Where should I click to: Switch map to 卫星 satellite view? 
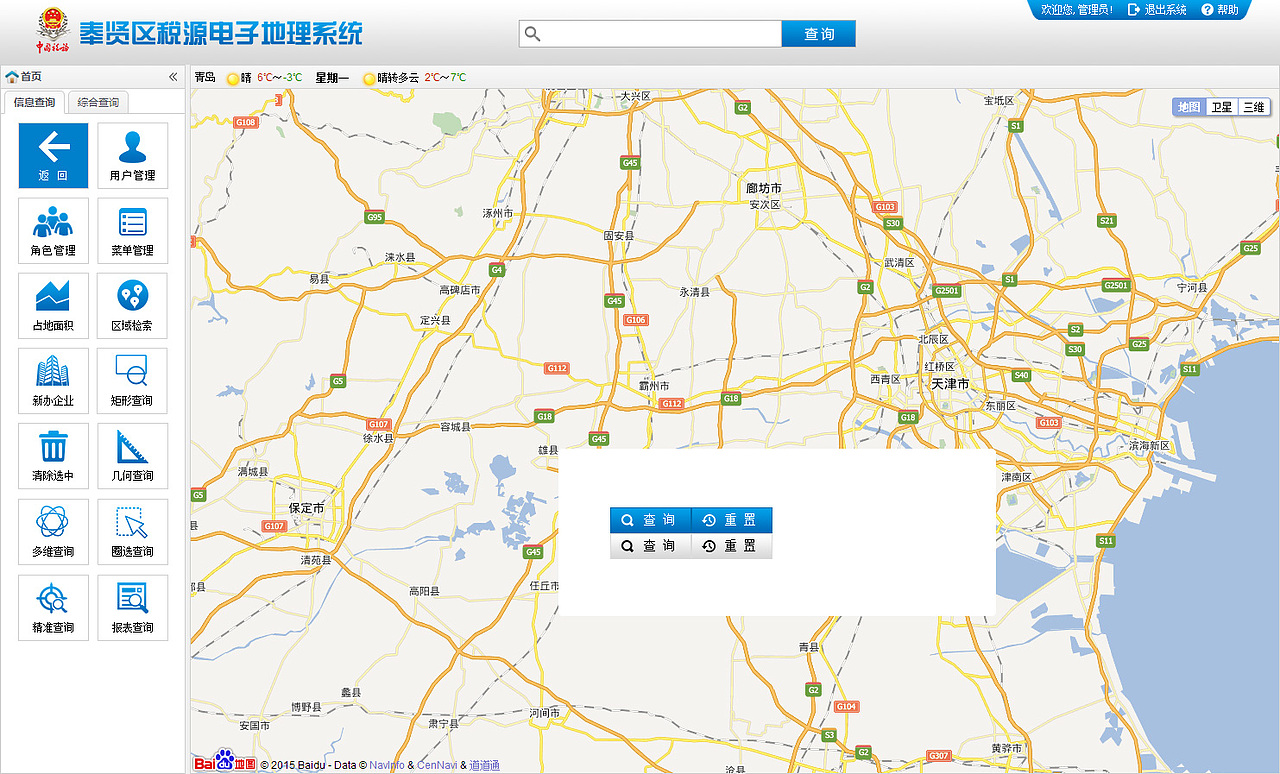point(1222,107)
